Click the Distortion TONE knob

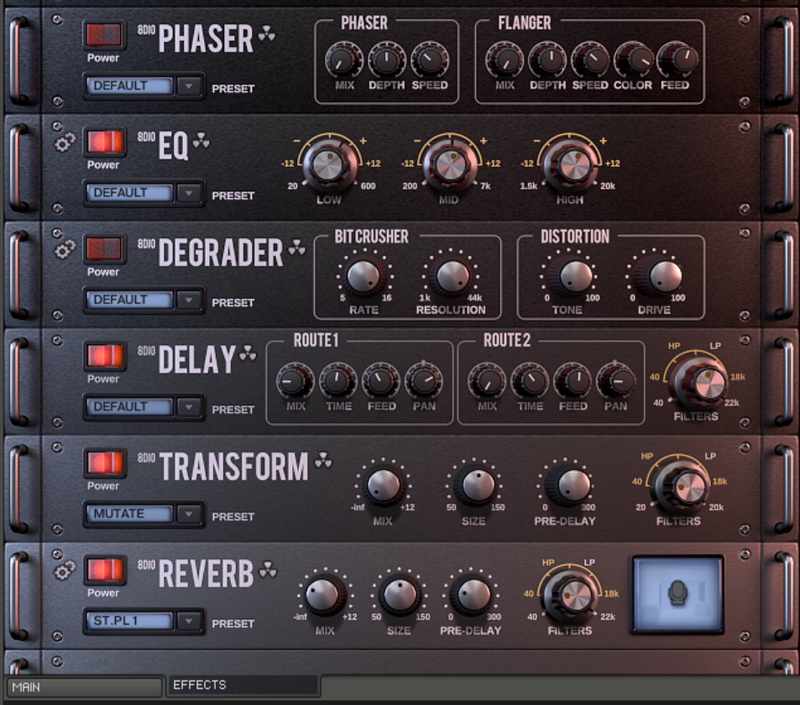[574, 276]
